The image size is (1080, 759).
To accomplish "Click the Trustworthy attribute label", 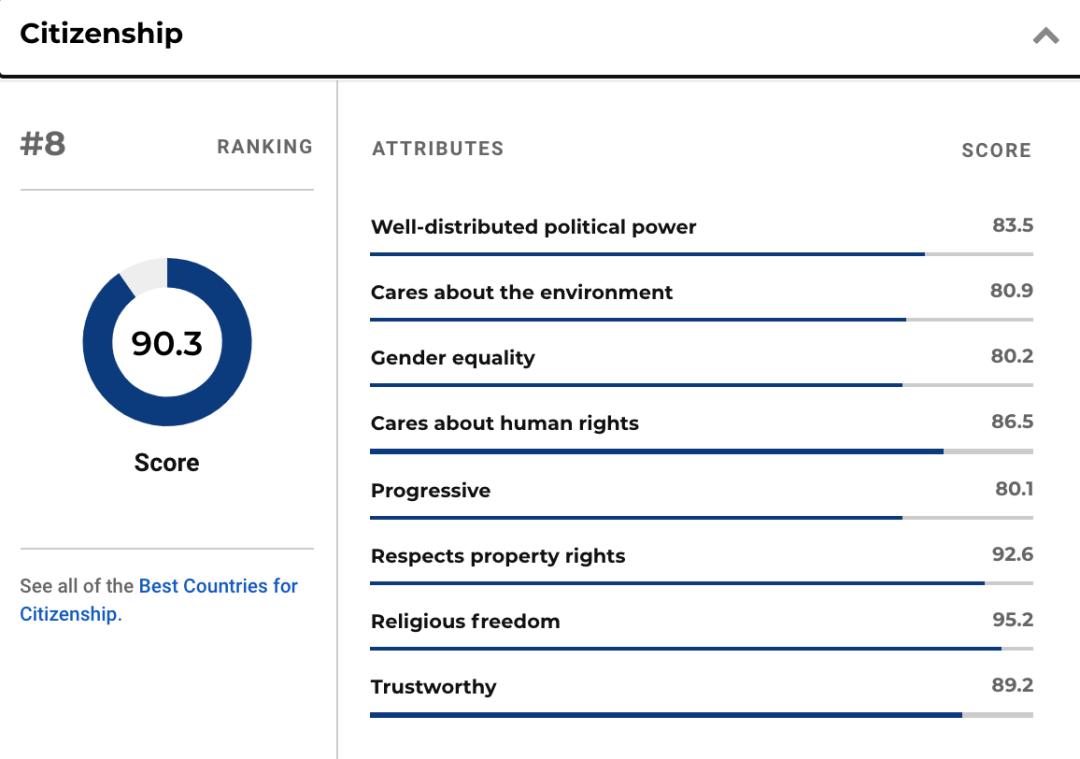I will tap(433, 687).
